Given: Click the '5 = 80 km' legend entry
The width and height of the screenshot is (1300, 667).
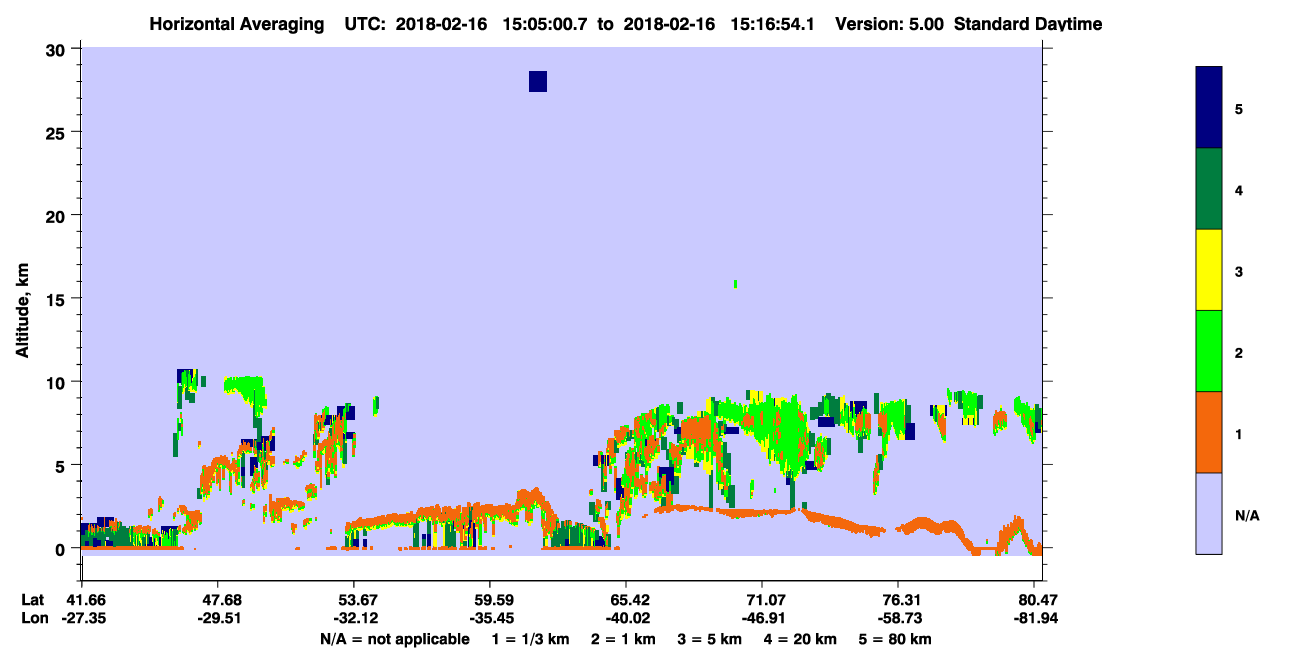Looking at the screenshot, I should tap(896, 639).
